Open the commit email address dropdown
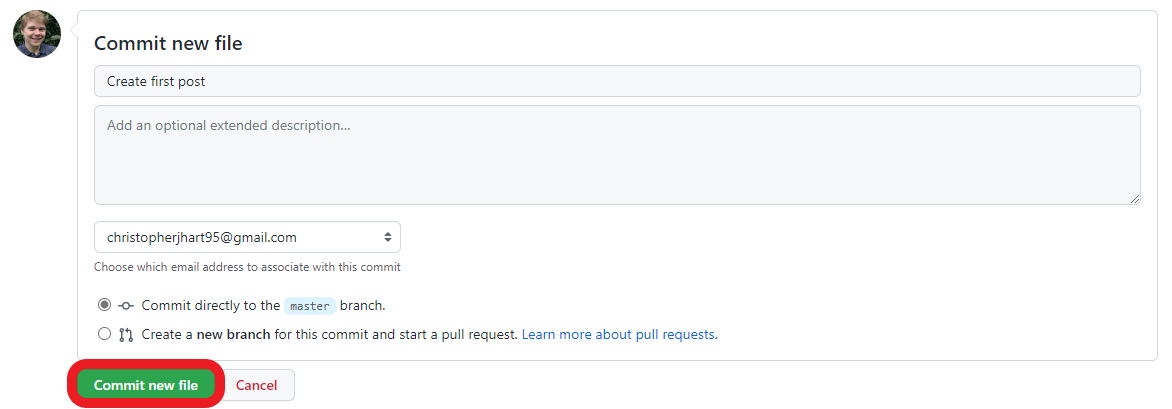This screenshot has width=1172, height=409. tap(246, 237)
